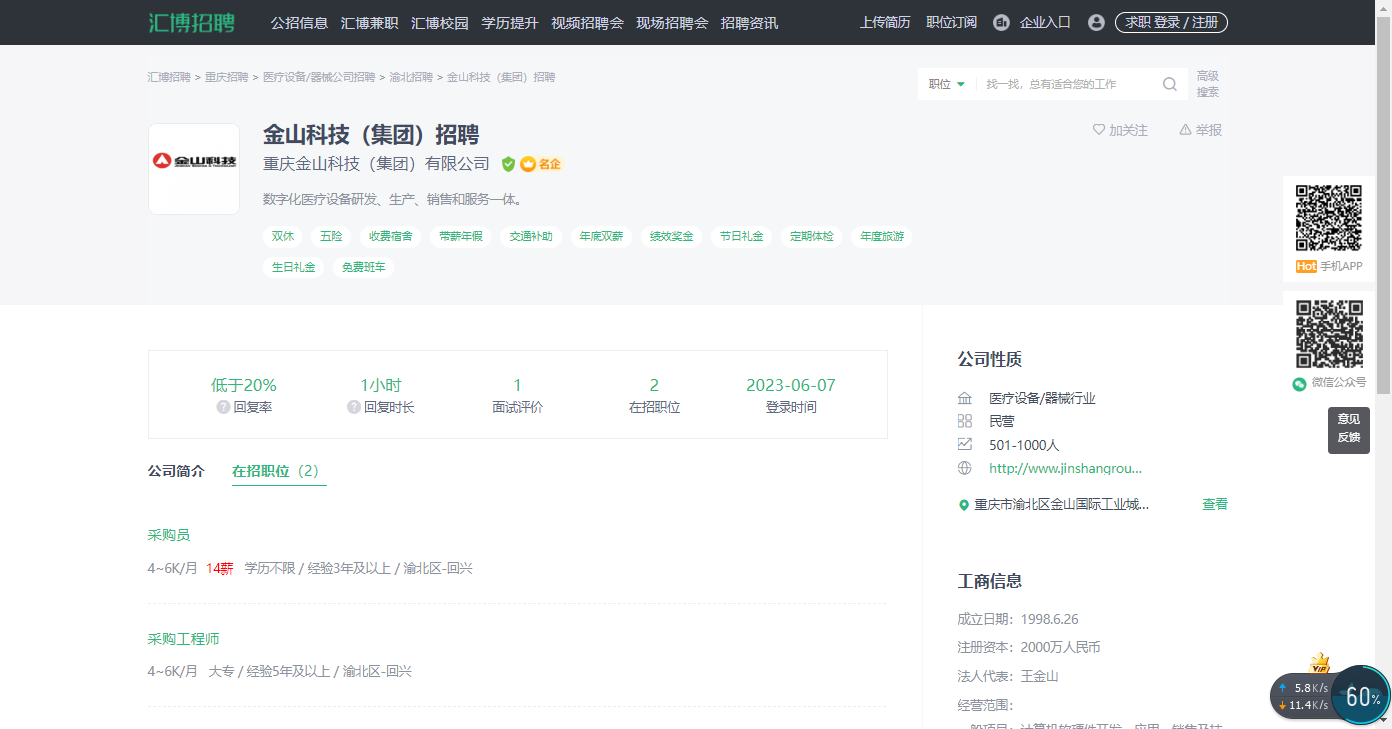
Task: Click the 低于20% reply rate value
Action: 244,385
